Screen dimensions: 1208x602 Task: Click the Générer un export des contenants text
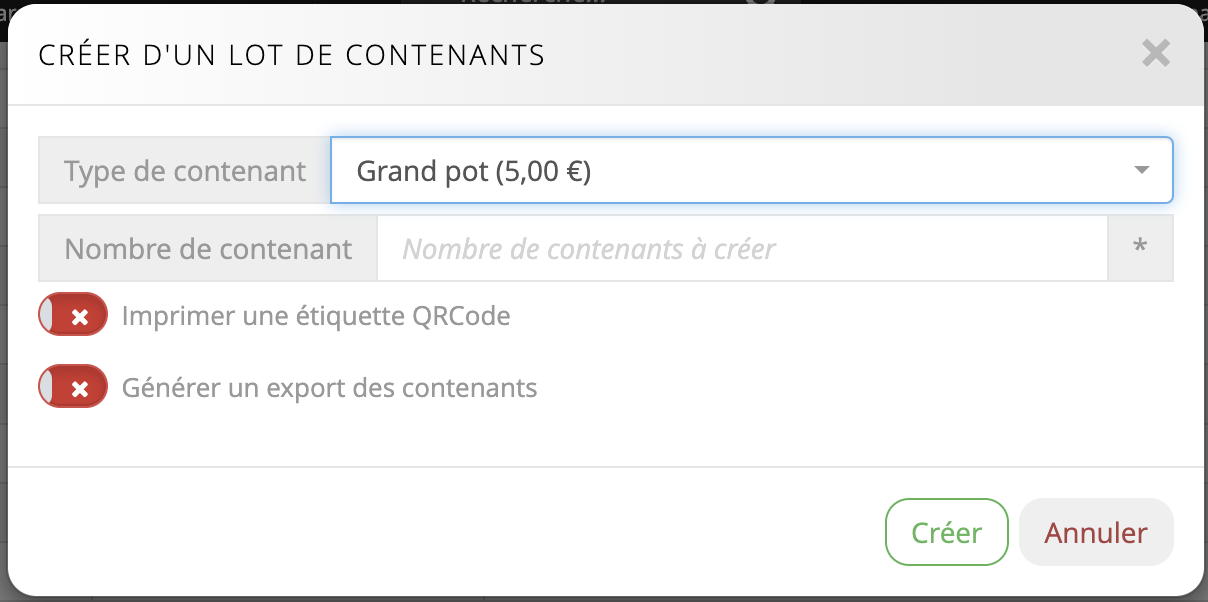point(330,388)
